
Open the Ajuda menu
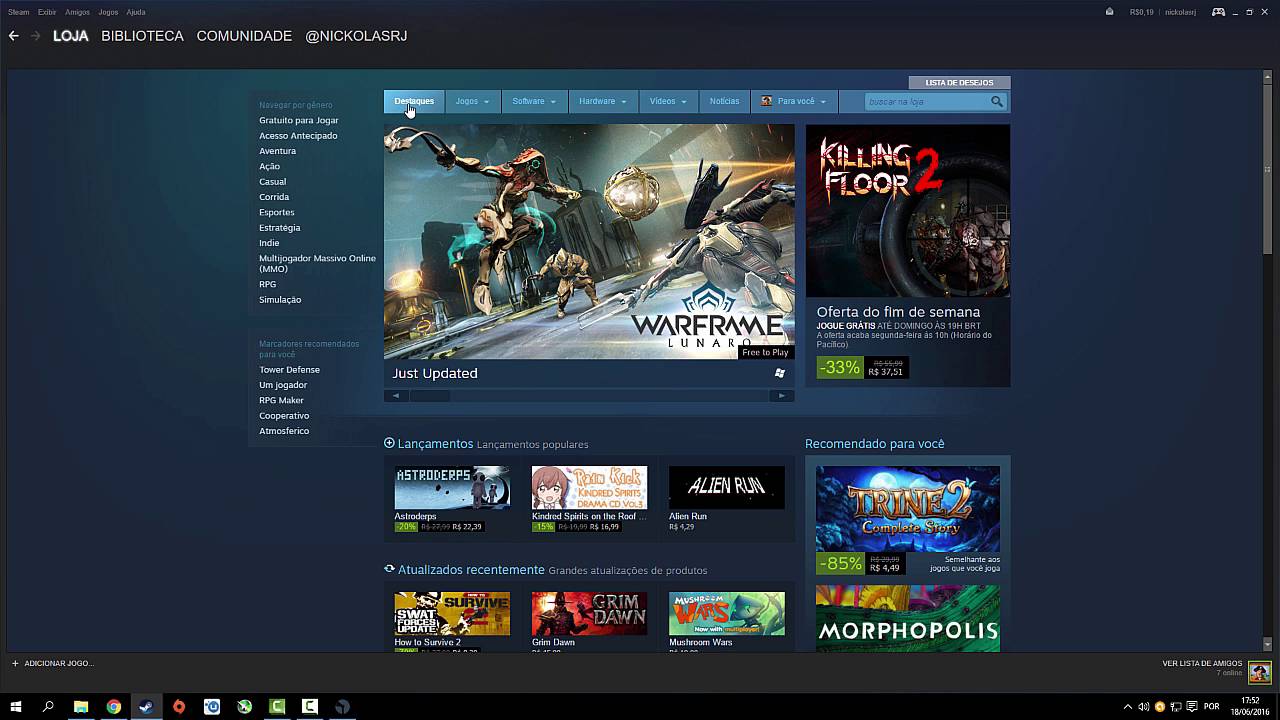[136, 12]
